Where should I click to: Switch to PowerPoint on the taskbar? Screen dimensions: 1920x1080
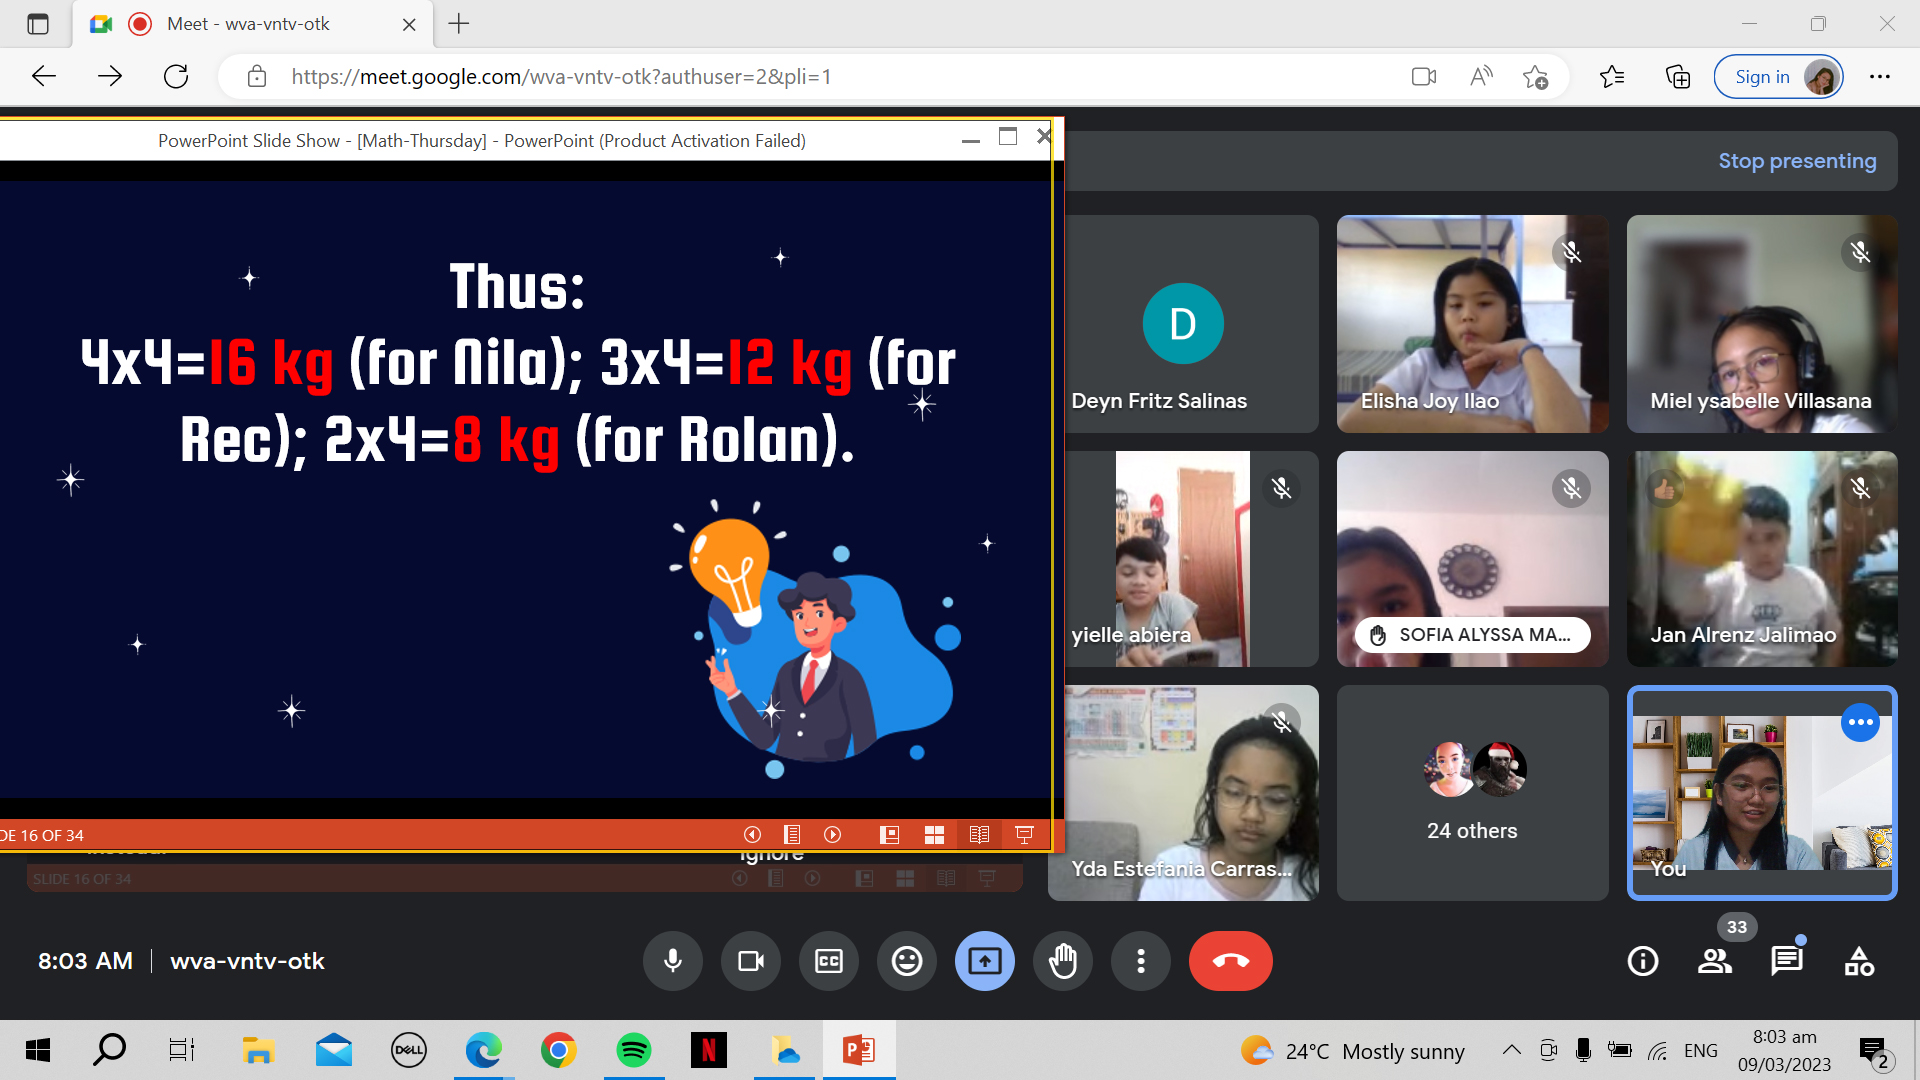click(x=859, y=1050)
